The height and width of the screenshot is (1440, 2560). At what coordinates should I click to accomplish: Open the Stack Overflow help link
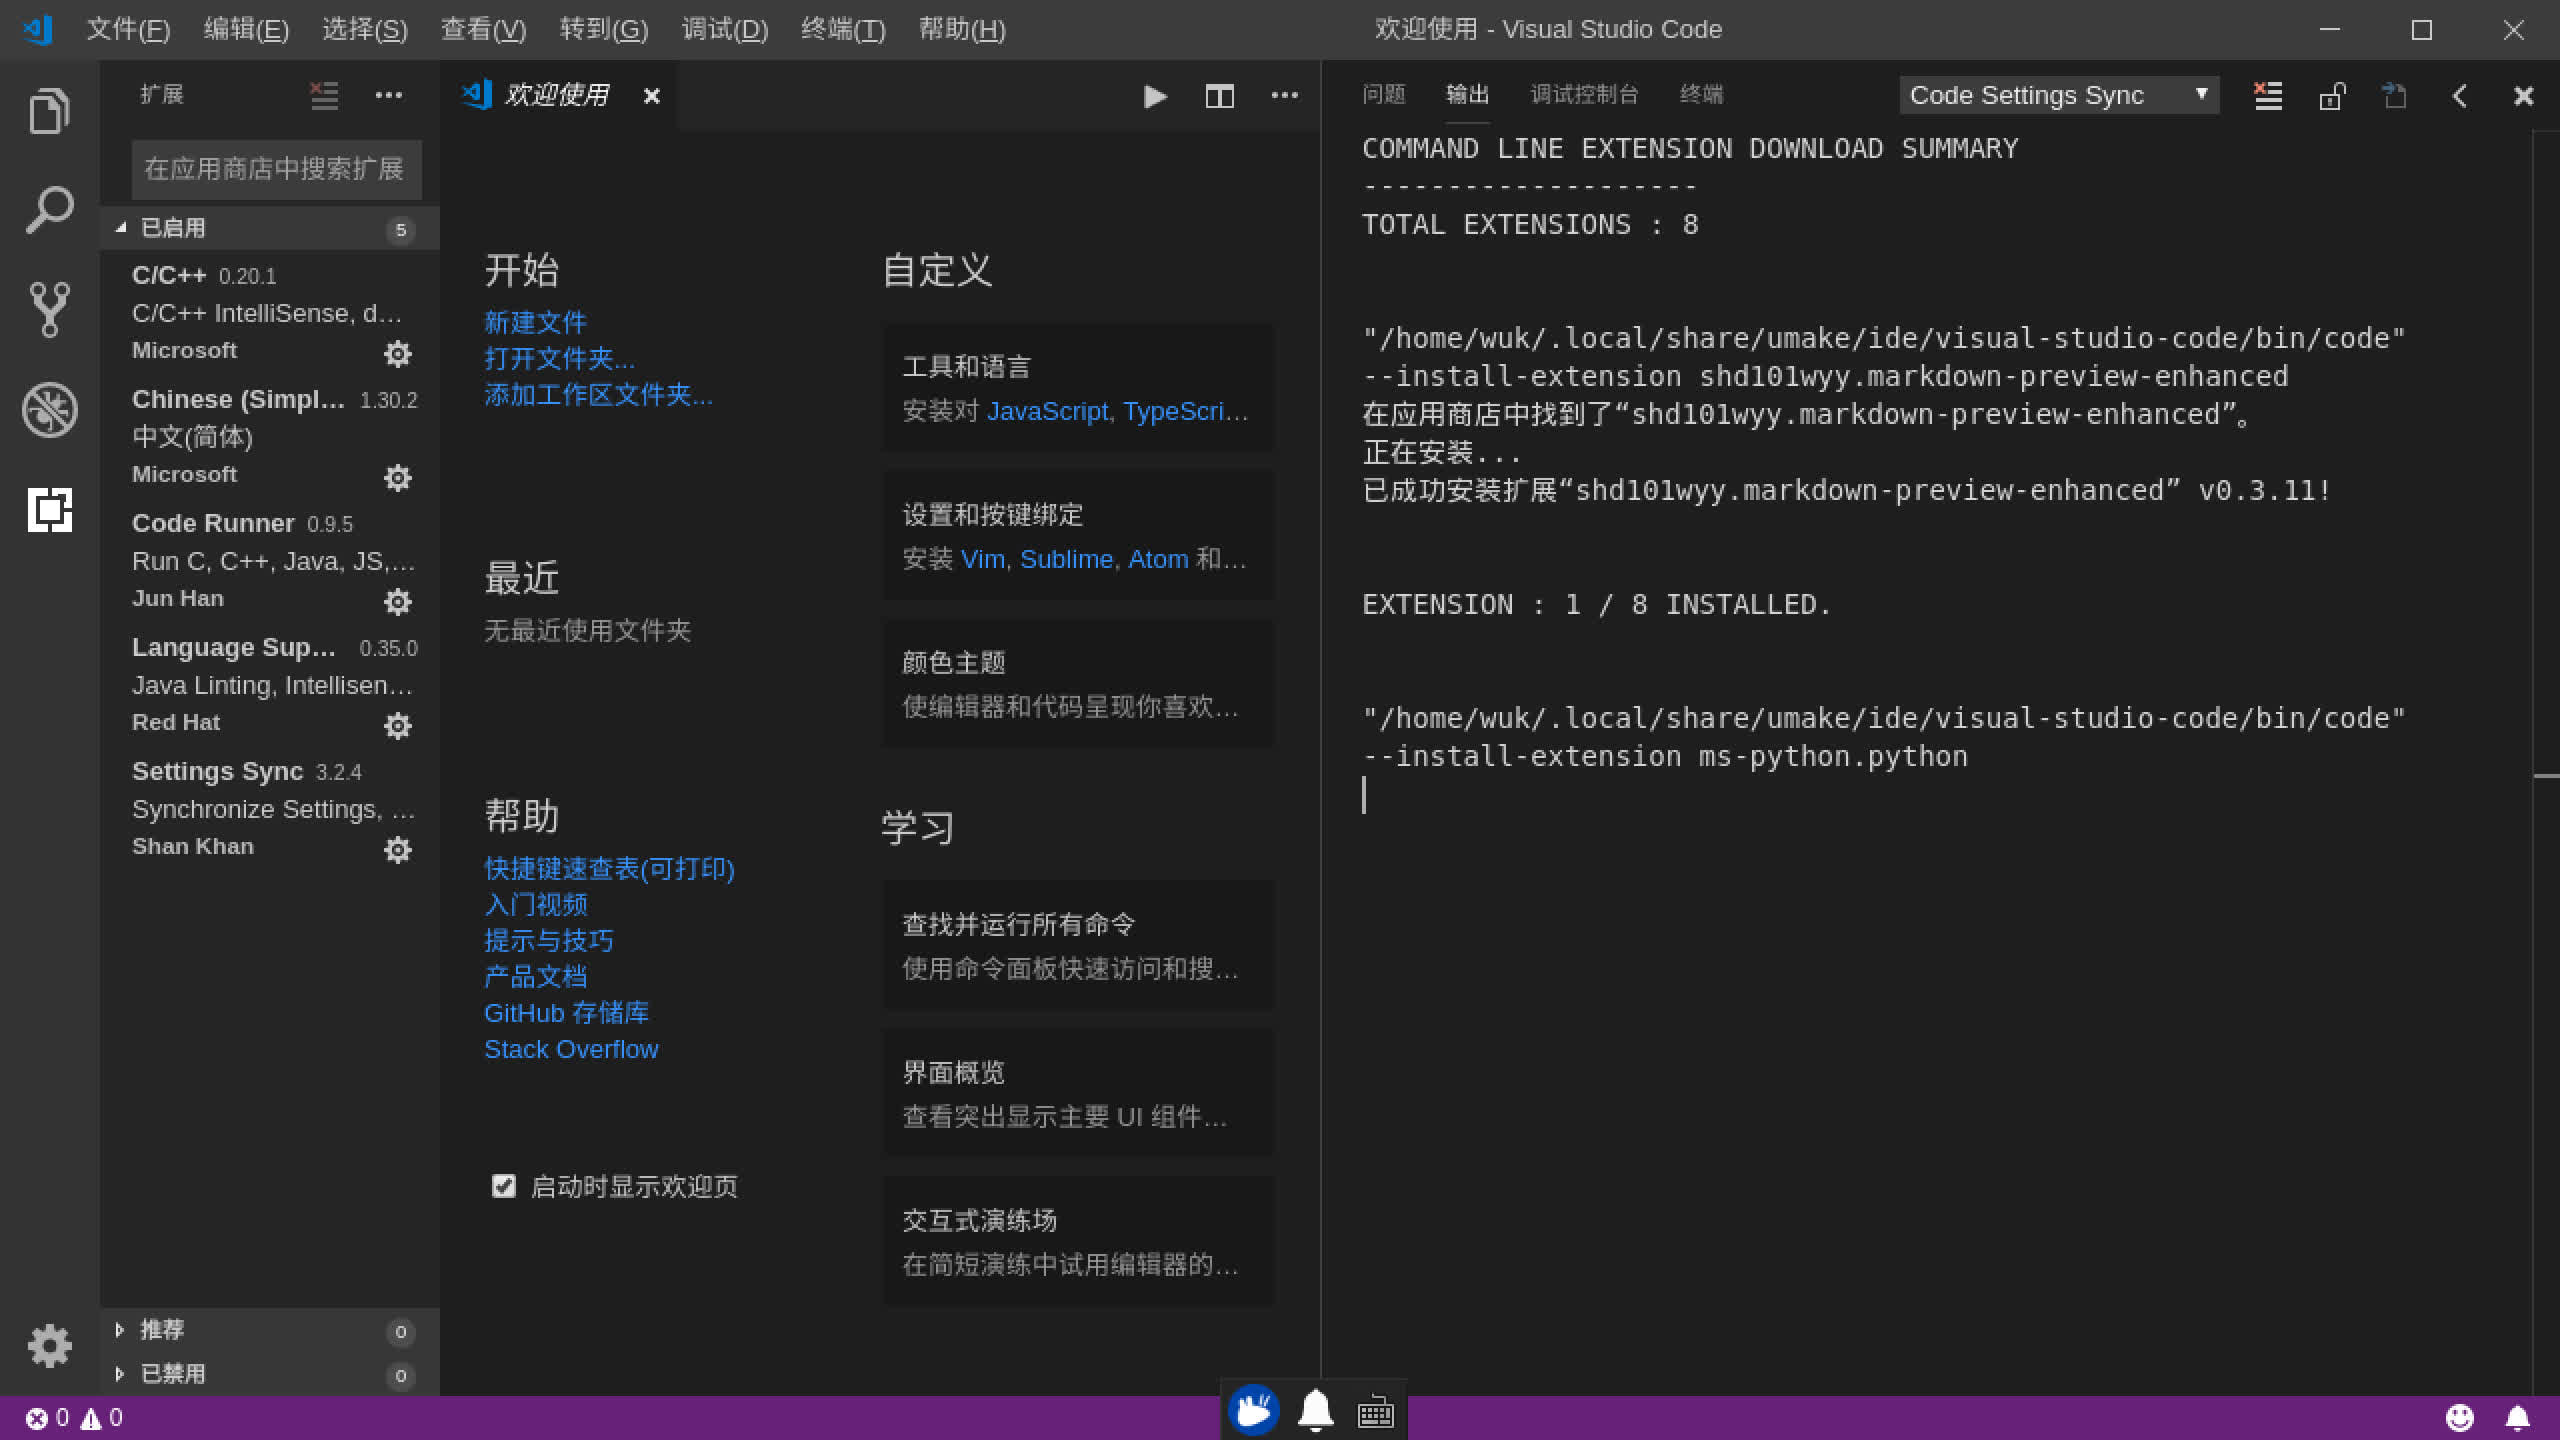tap(571, 1049)
